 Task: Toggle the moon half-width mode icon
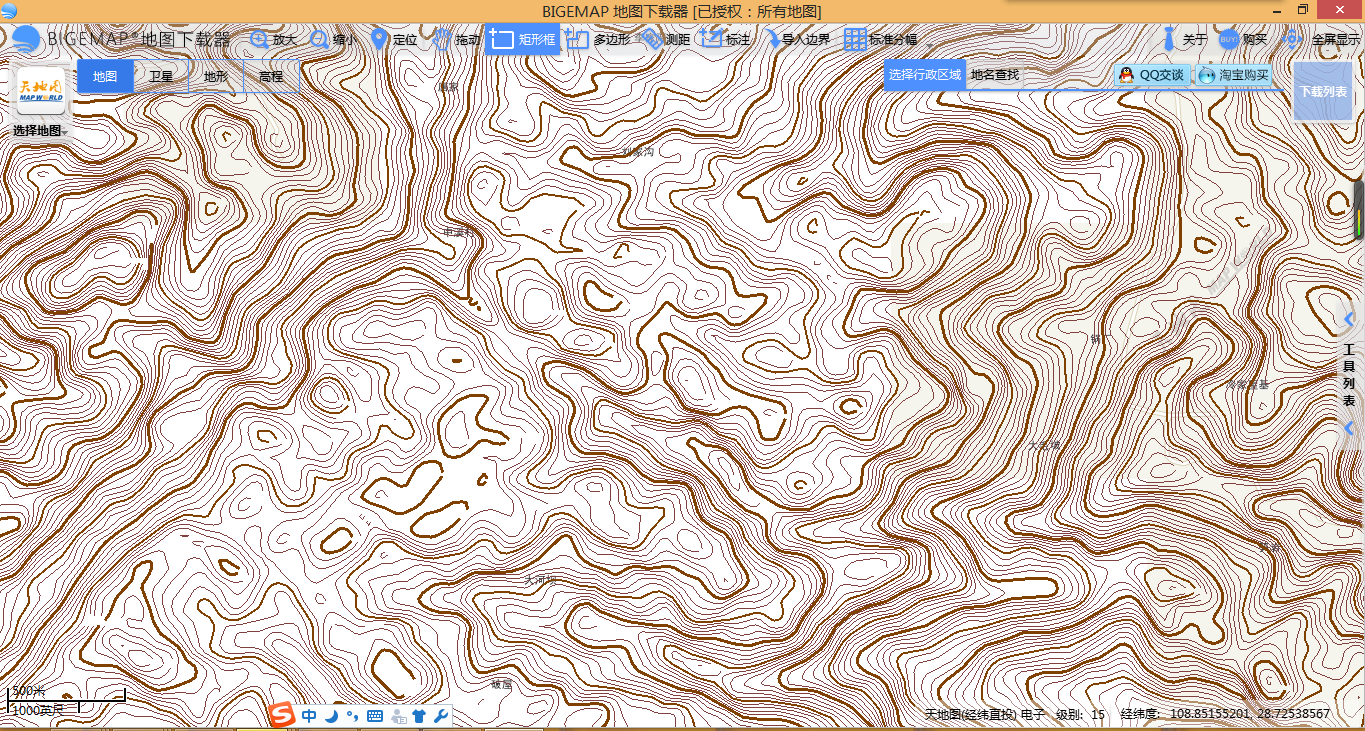click(x=331, y=716)
